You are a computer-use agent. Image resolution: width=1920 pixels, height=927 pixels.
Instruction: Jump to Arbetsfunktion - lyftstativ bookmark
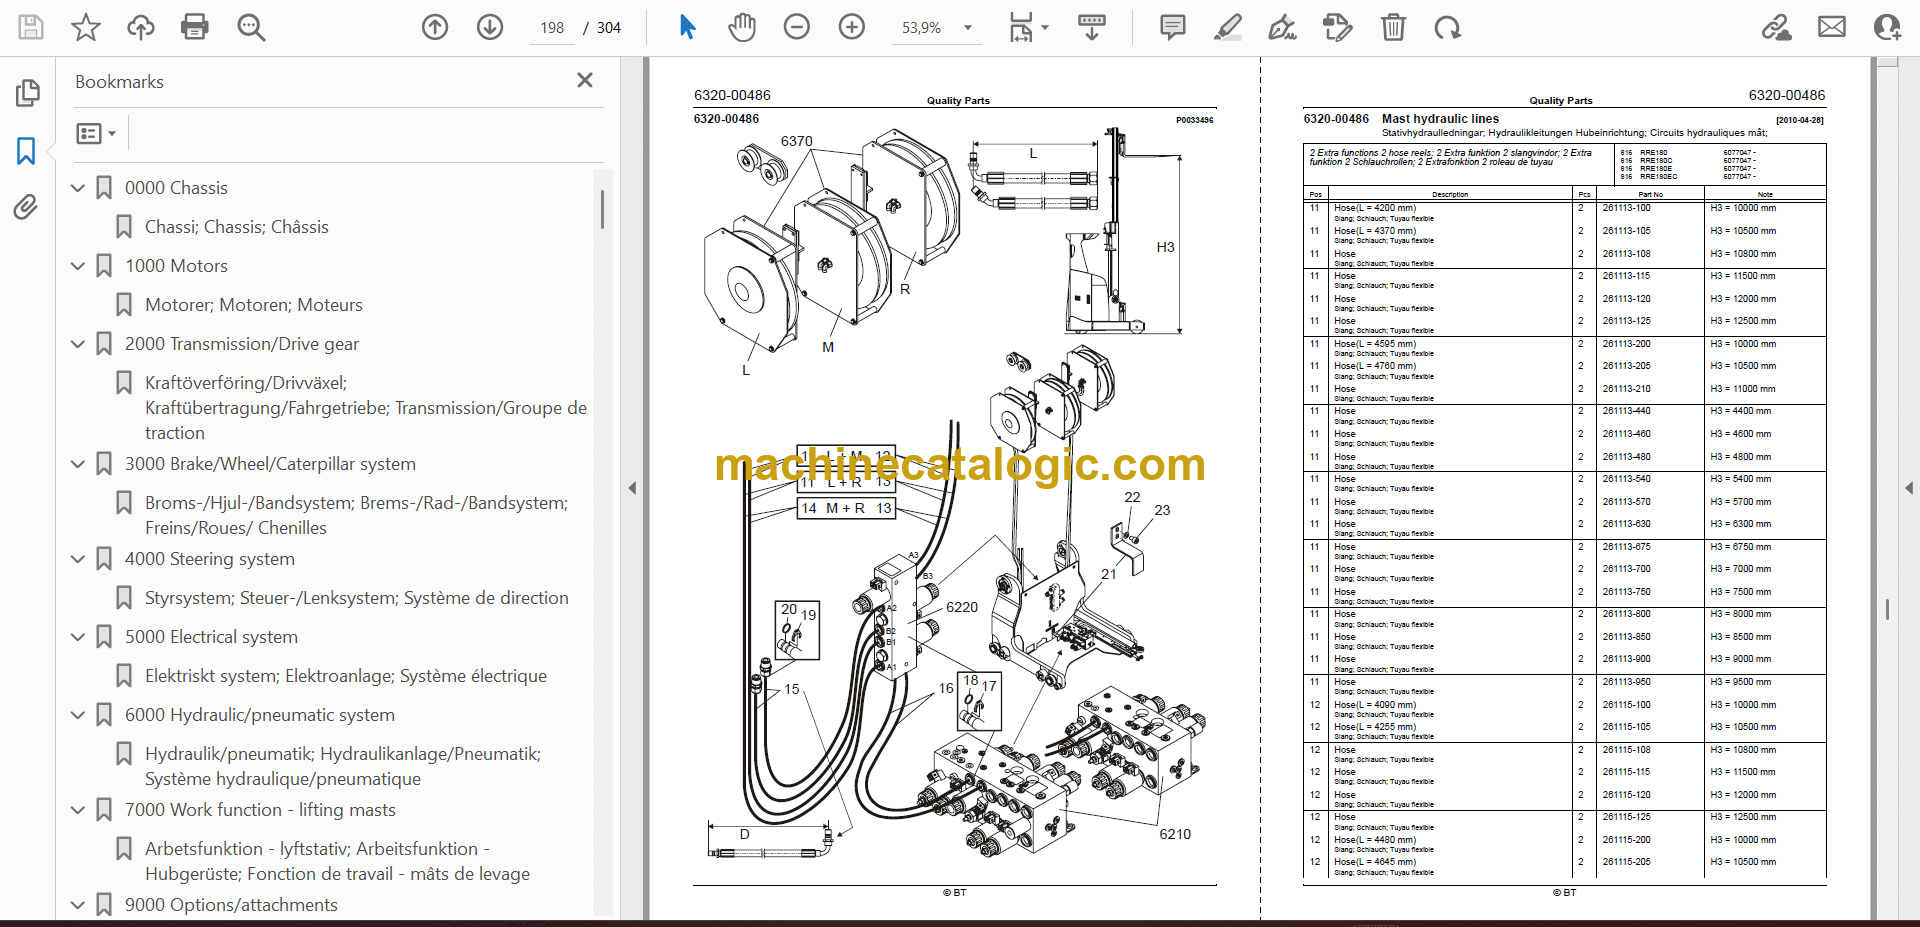pyautogui.click(x=338, y=861)
